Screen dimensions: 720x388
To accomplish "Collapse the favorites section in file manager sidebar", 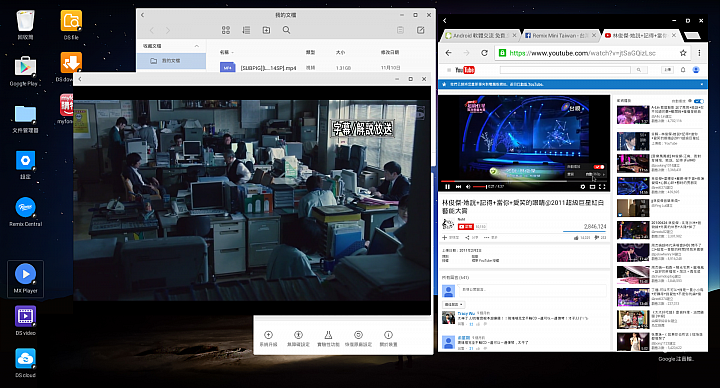I will click(x=197, y=46).
